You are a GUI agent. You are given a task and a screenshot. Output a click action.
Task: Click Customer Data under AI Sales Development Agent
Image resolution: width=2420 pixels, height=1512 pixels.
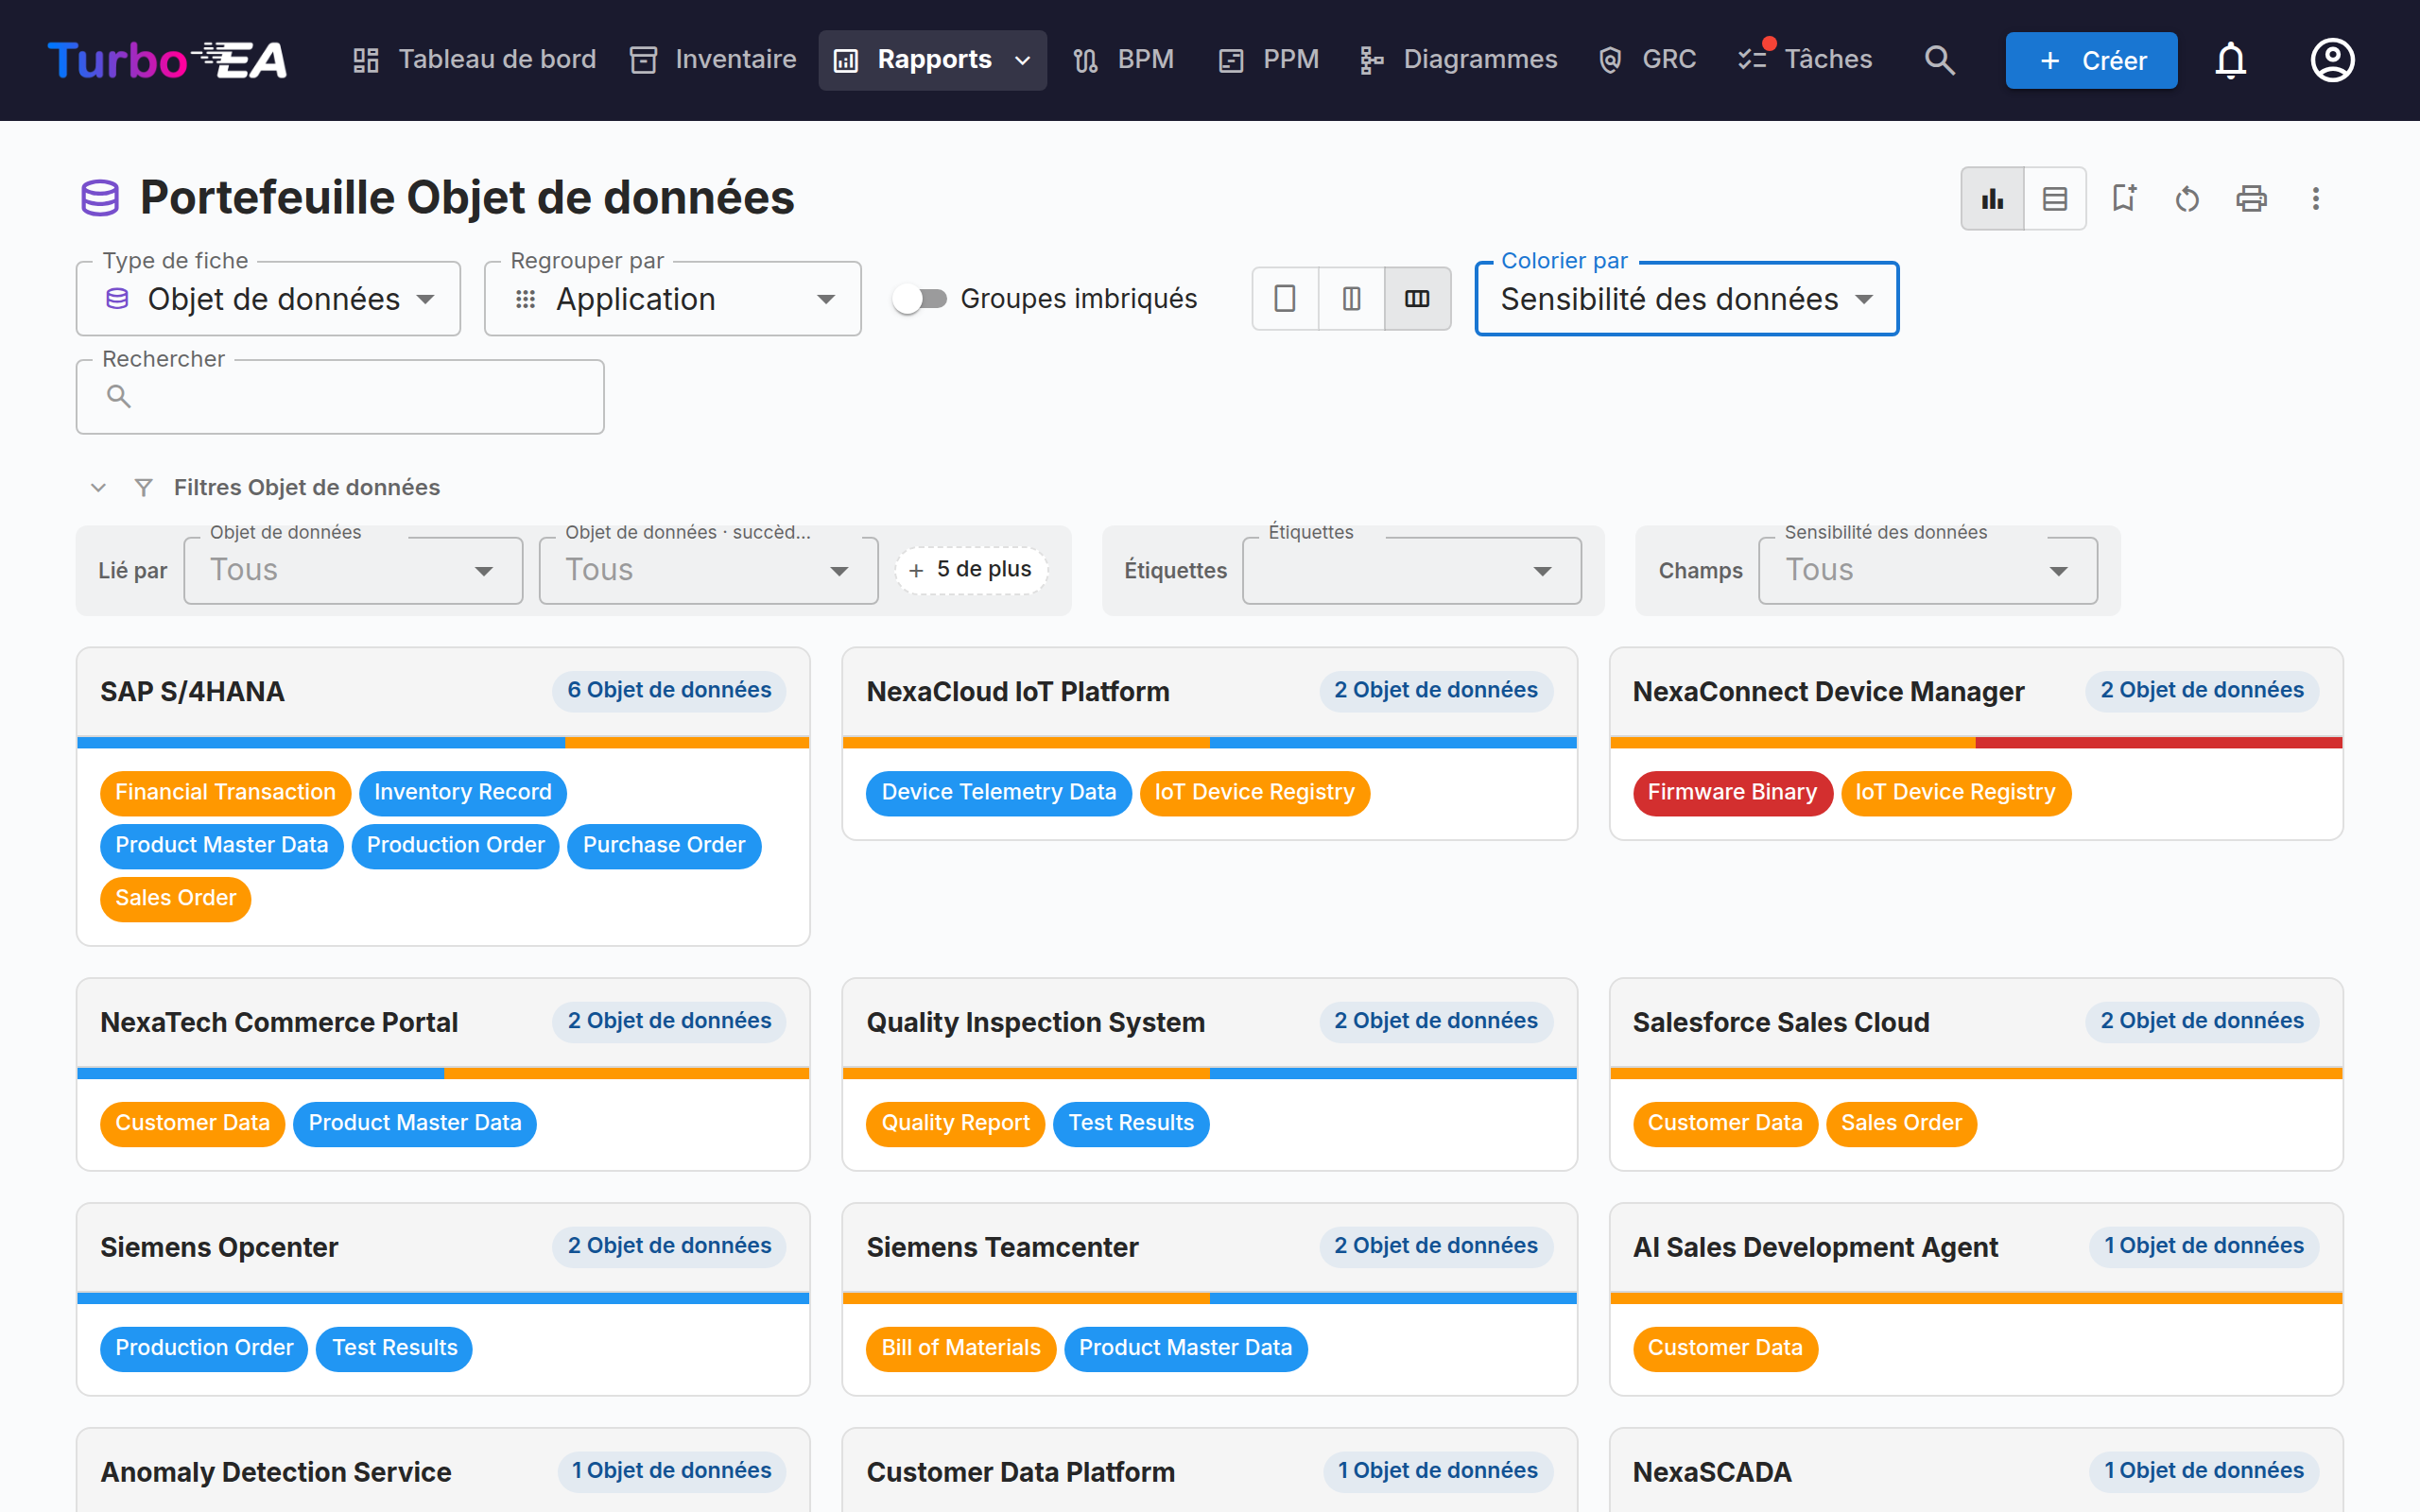1725,1349
